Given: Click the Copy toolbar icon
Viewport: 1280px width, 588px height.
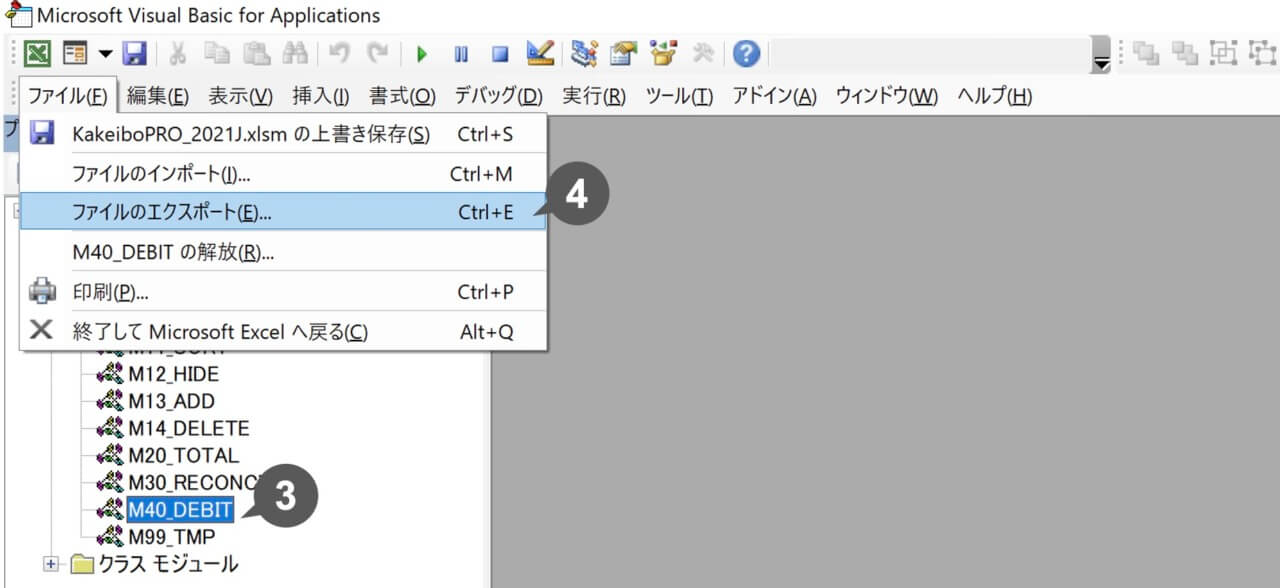Looking at the screenshot, I should coord(215,53).
